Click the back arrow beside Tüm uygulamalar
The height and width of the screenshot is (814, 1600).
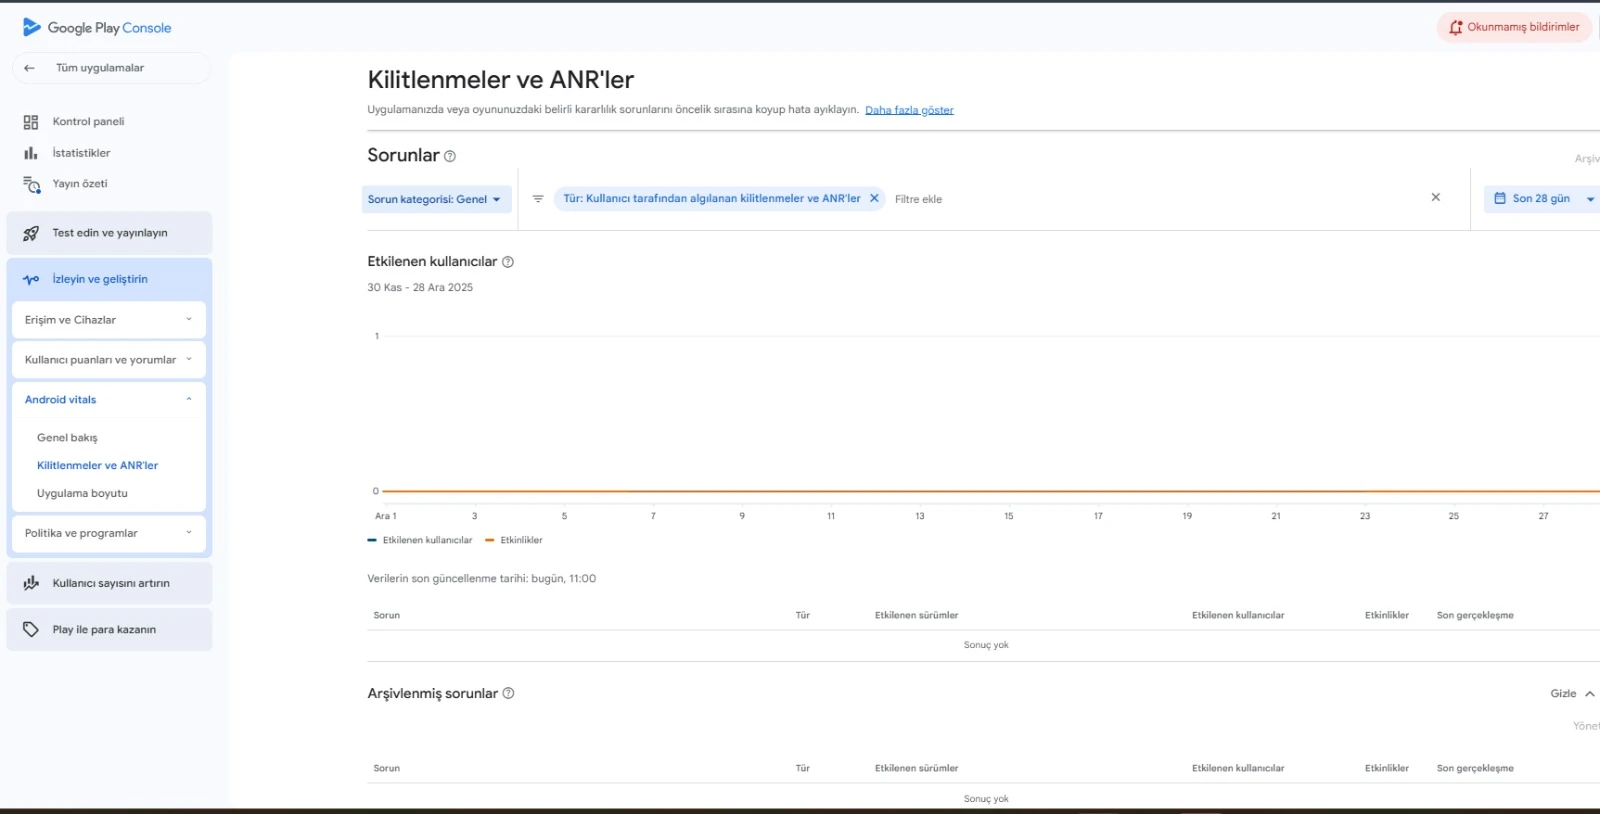point(30,68)
